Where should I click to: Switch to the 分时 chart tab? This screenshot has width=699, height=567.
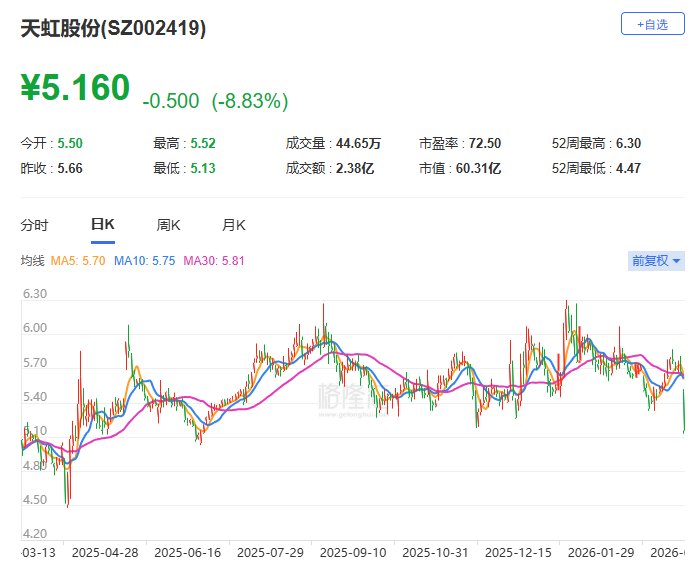point(34,225)
